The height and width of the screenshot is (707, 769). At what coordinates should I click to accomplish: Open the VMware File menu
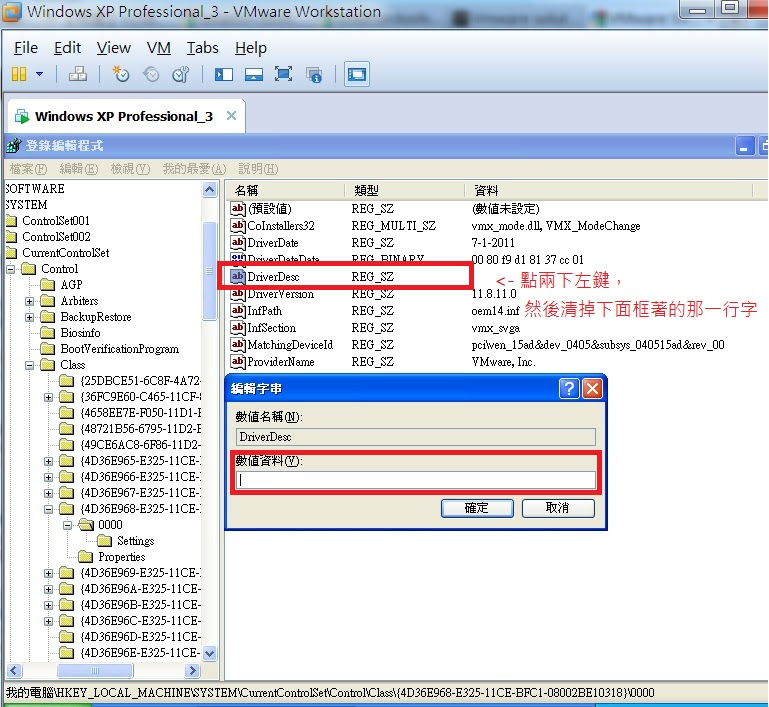[26, 48]
